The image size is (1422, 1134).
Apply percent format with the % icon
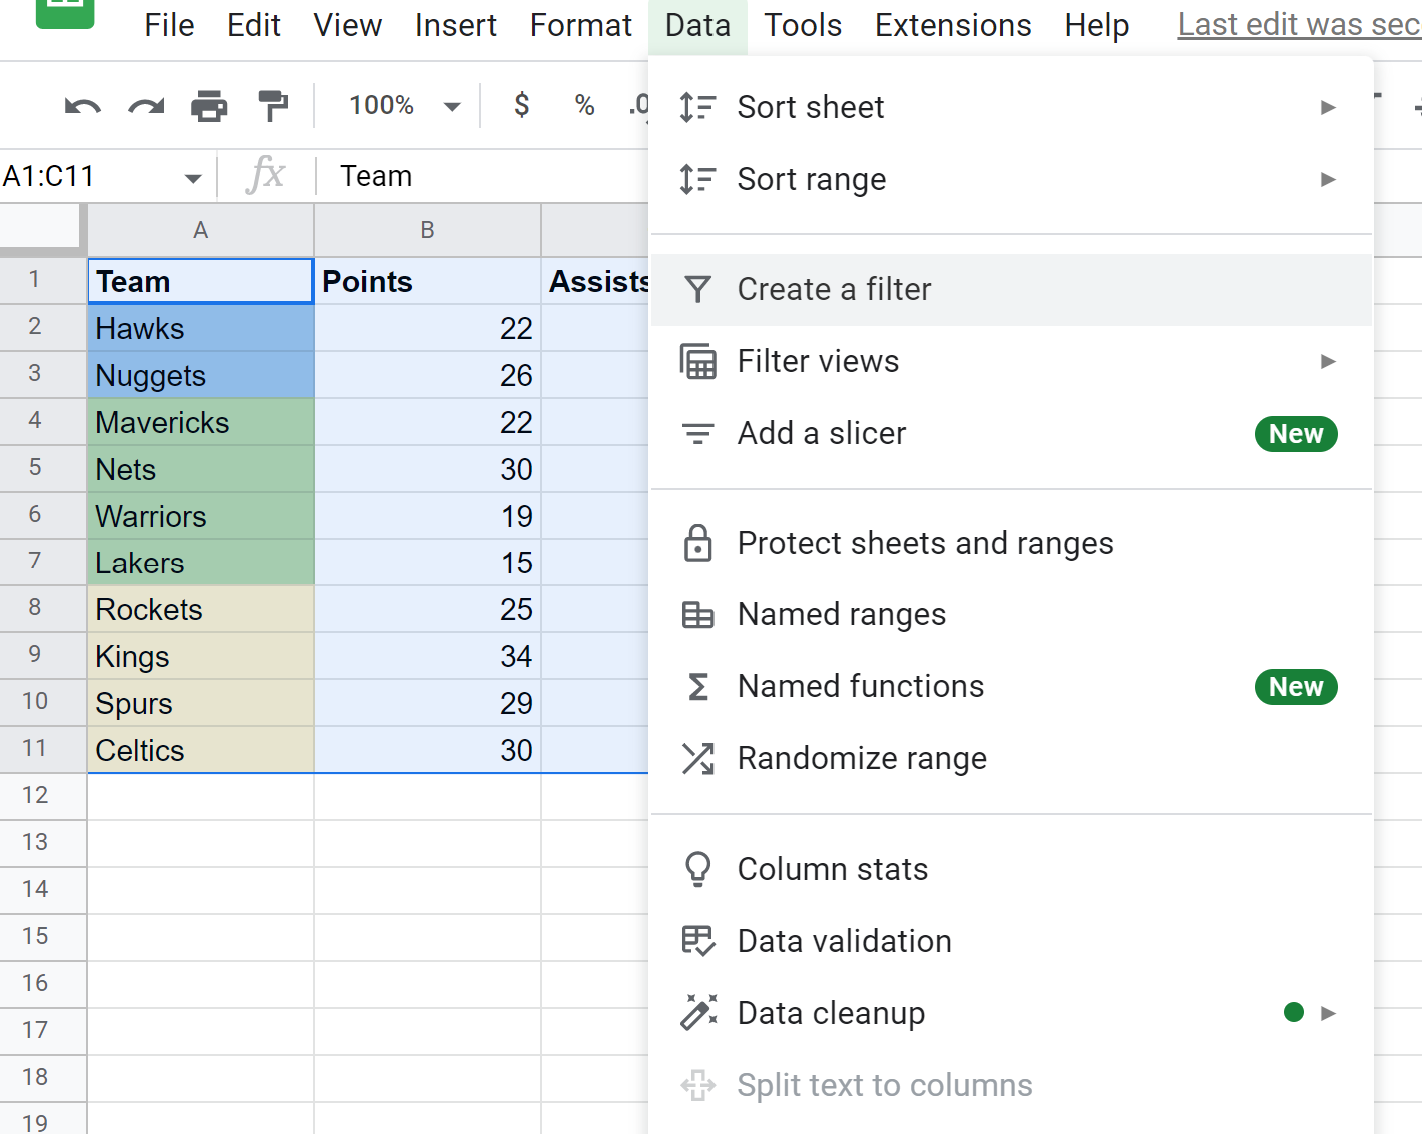point(584,105)
